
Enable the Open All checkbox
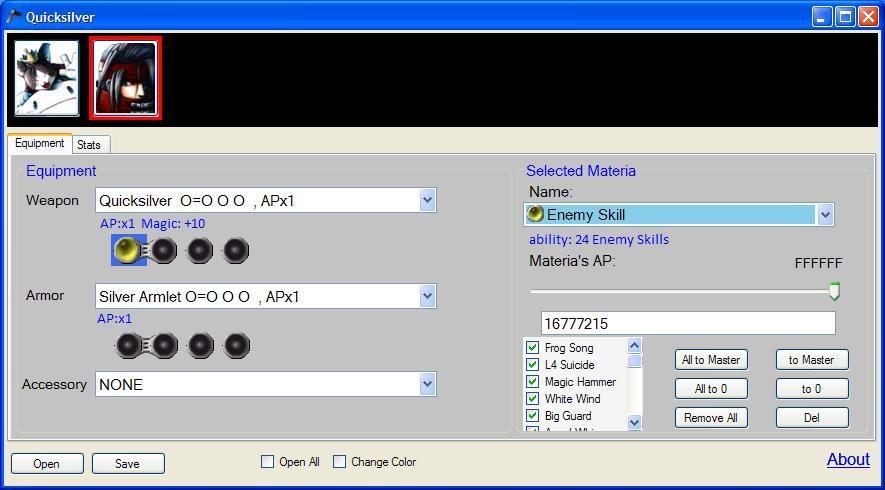267,462
